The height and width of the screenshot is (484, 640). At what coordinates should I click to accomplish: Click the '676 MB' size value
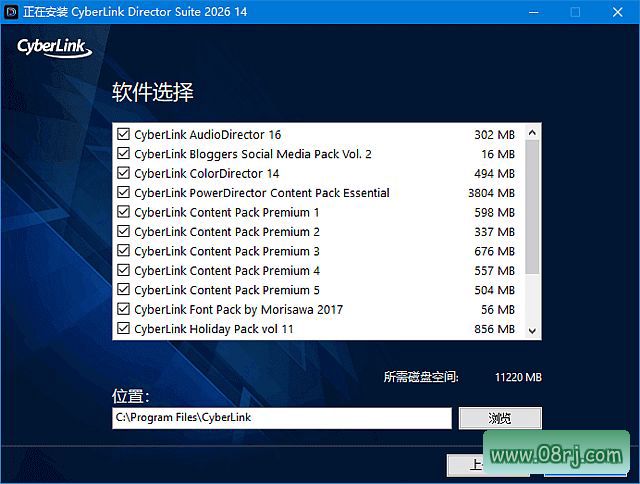(x=494, y=251)
